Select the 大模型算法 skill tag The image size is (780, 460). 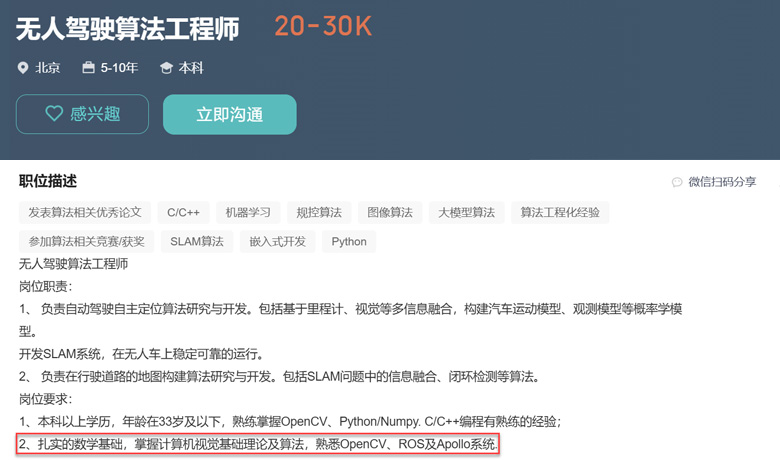[467, 212]
